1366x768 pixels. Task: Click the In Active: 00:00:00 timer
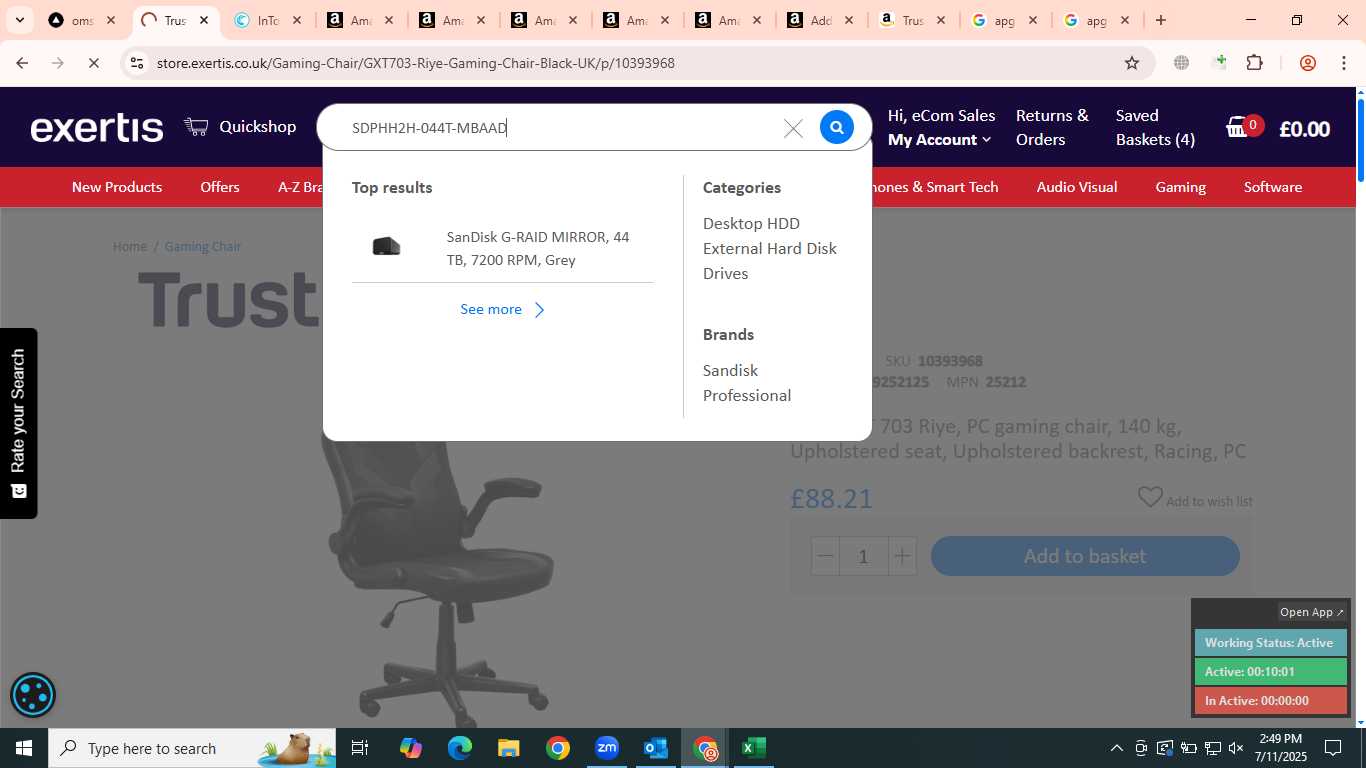tap(1270, 700)
